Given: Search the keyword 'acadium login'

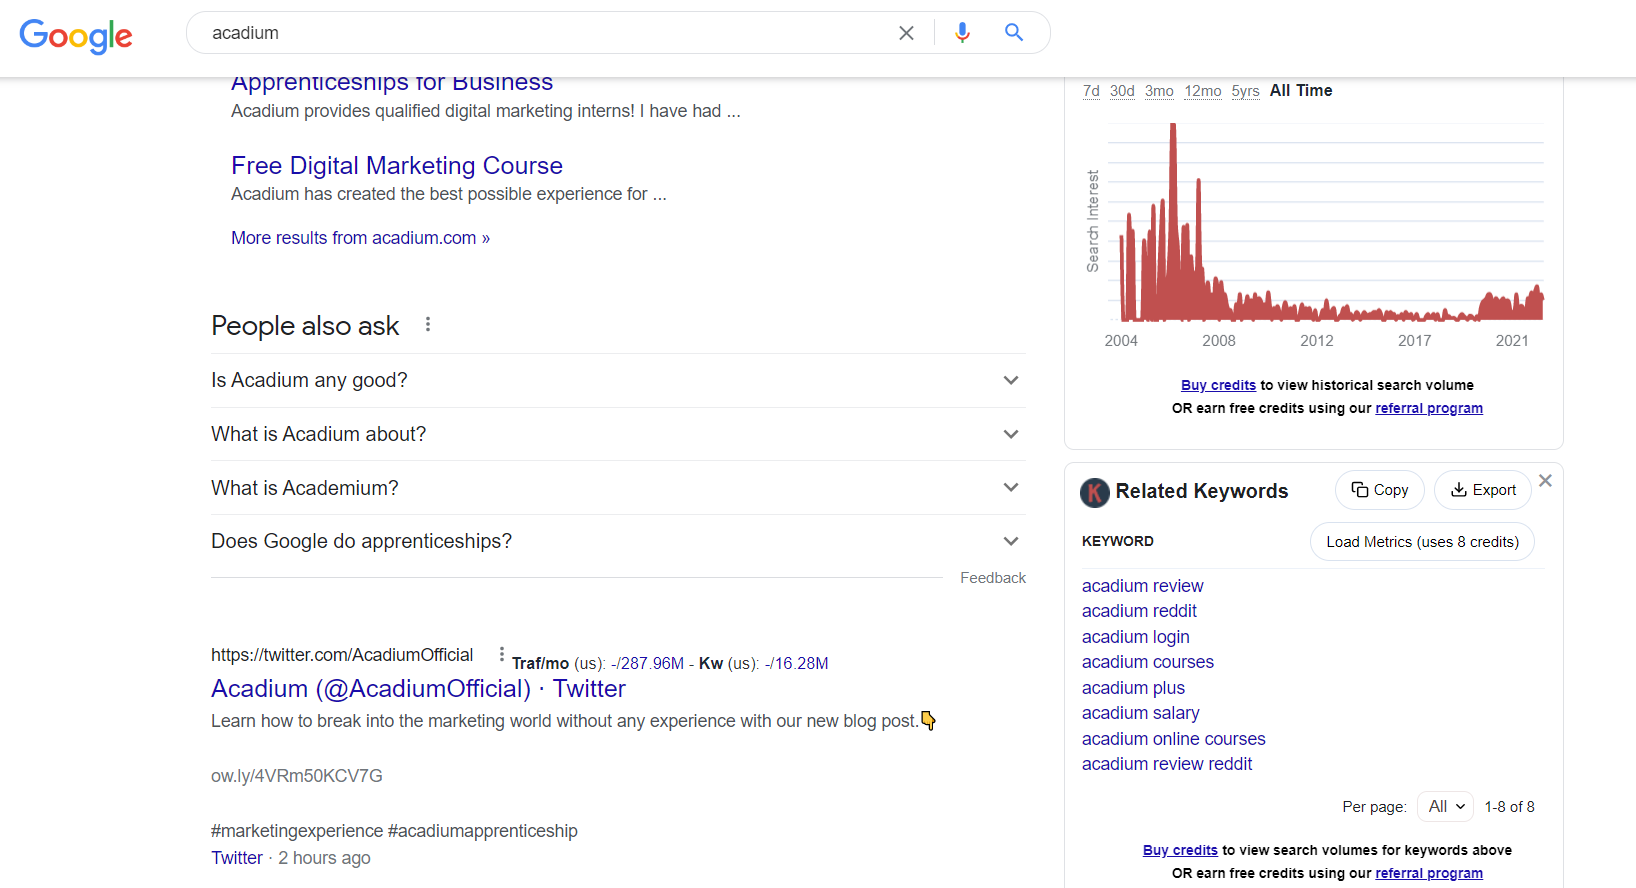Looking at the screenshot, I should 1136,637.
